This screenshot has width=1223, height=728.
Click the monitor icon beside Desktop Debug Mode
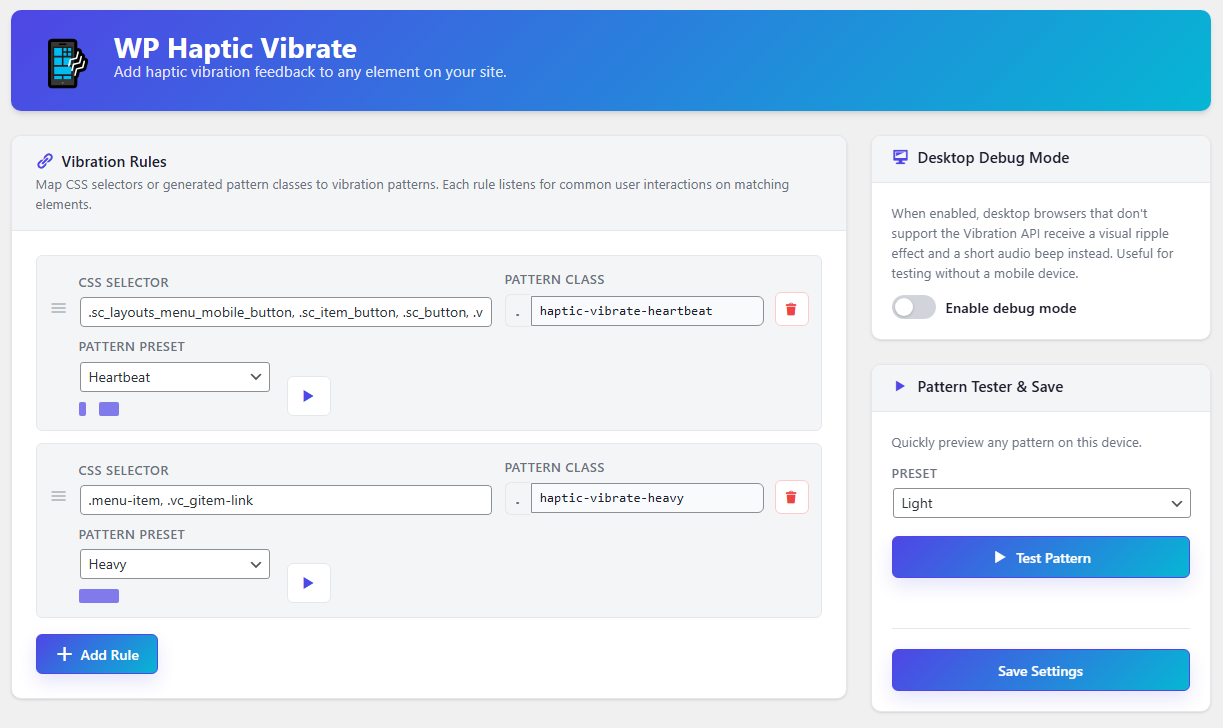900,157
